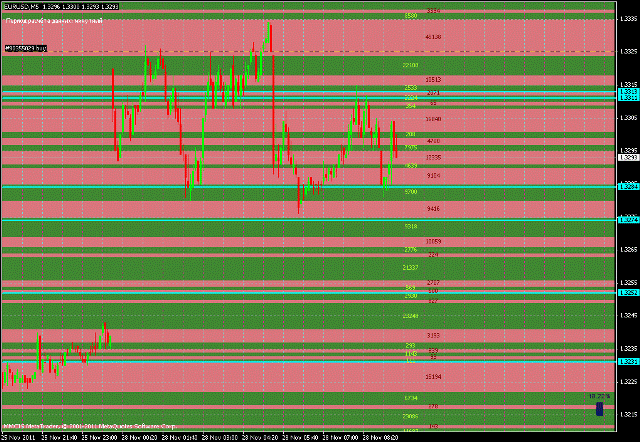
Task: Click the 25 Nov 2011 time axis label
Action: point(18,438)
